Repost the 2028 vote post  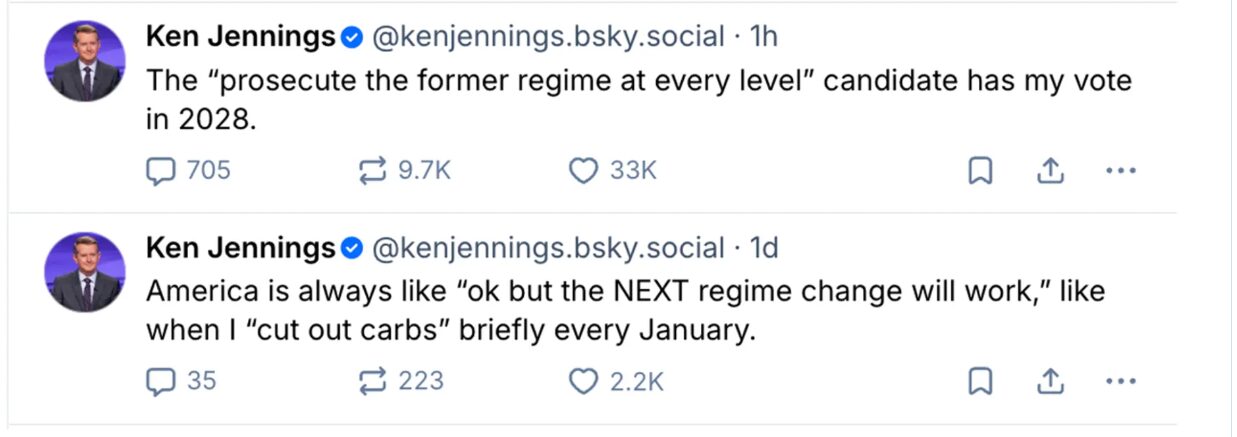tap(372, 172)
